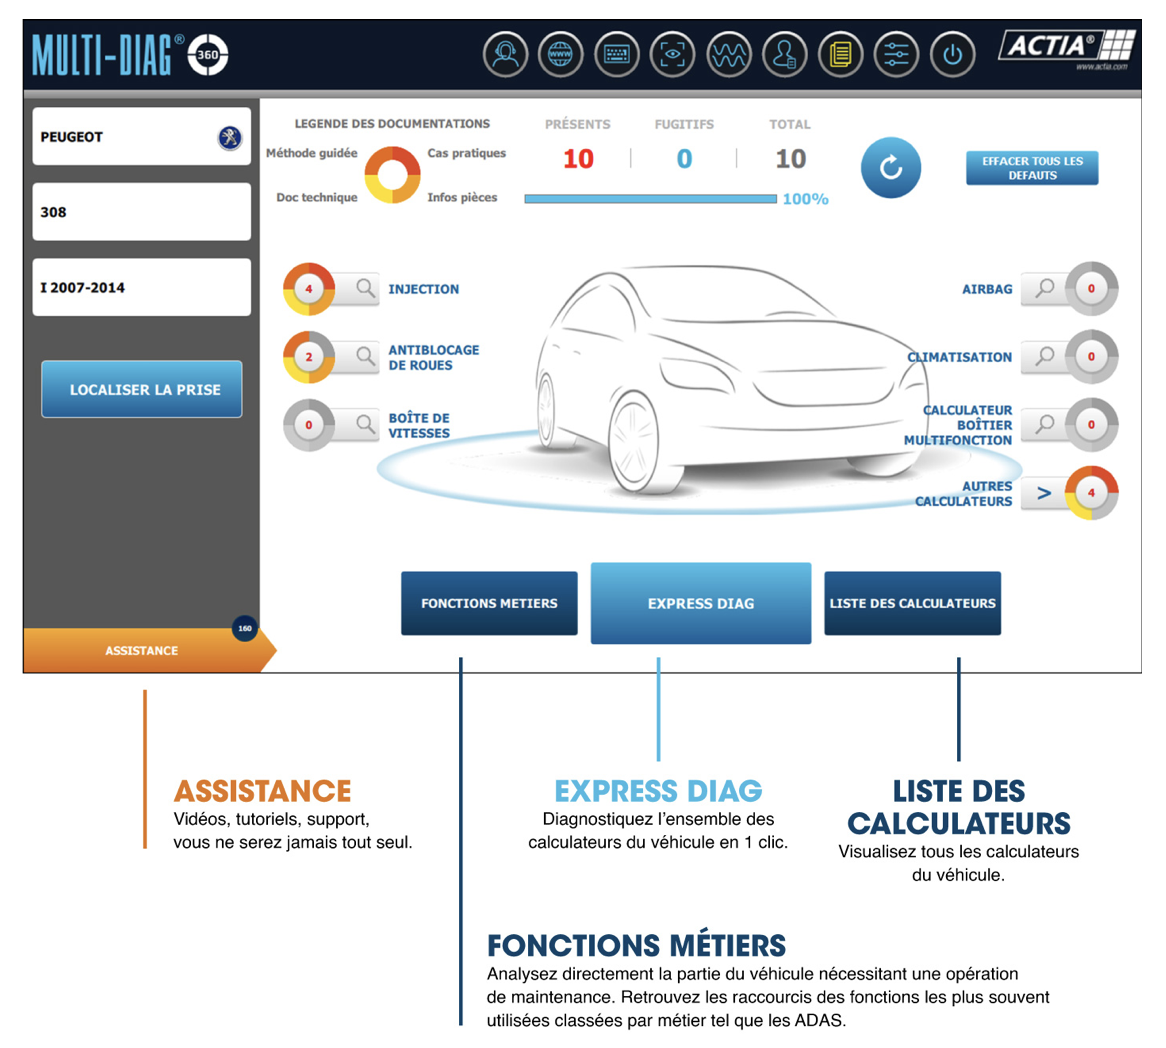Open the 308 model selector
1166x1048 pixels.
pos(141,211)
